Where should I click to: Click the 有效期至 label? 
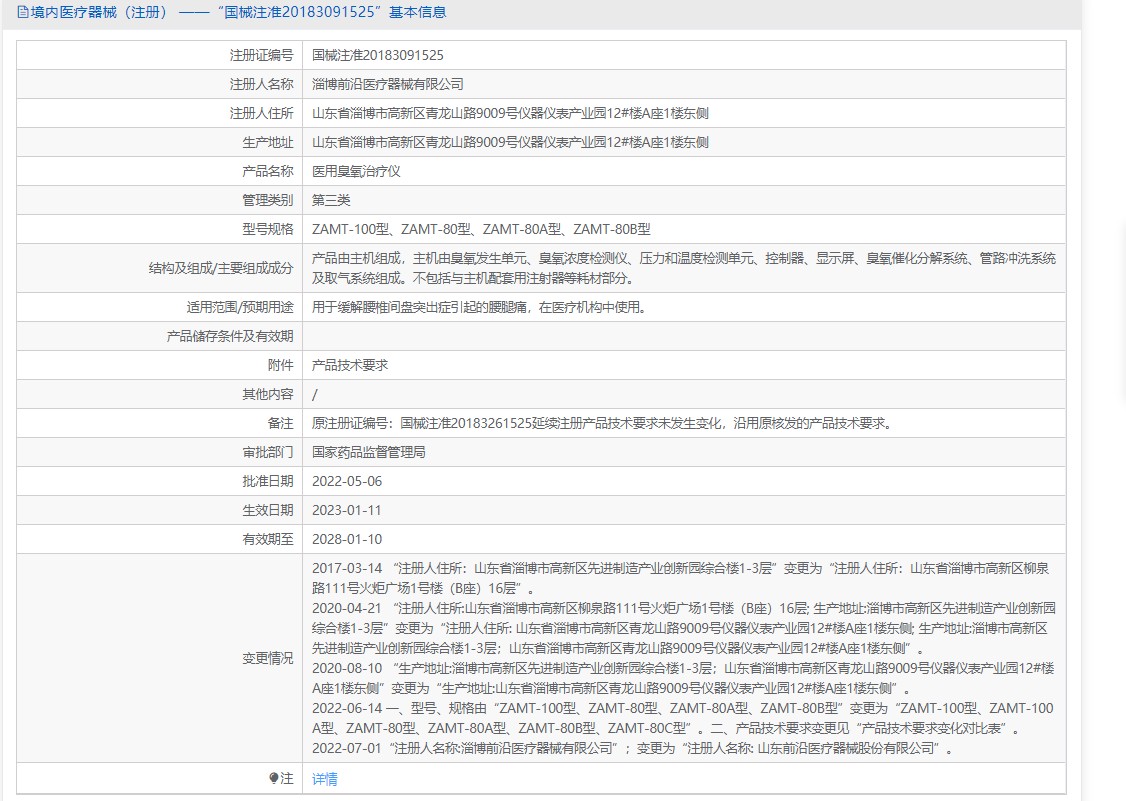pyautogui.click(x=268, y=540)
